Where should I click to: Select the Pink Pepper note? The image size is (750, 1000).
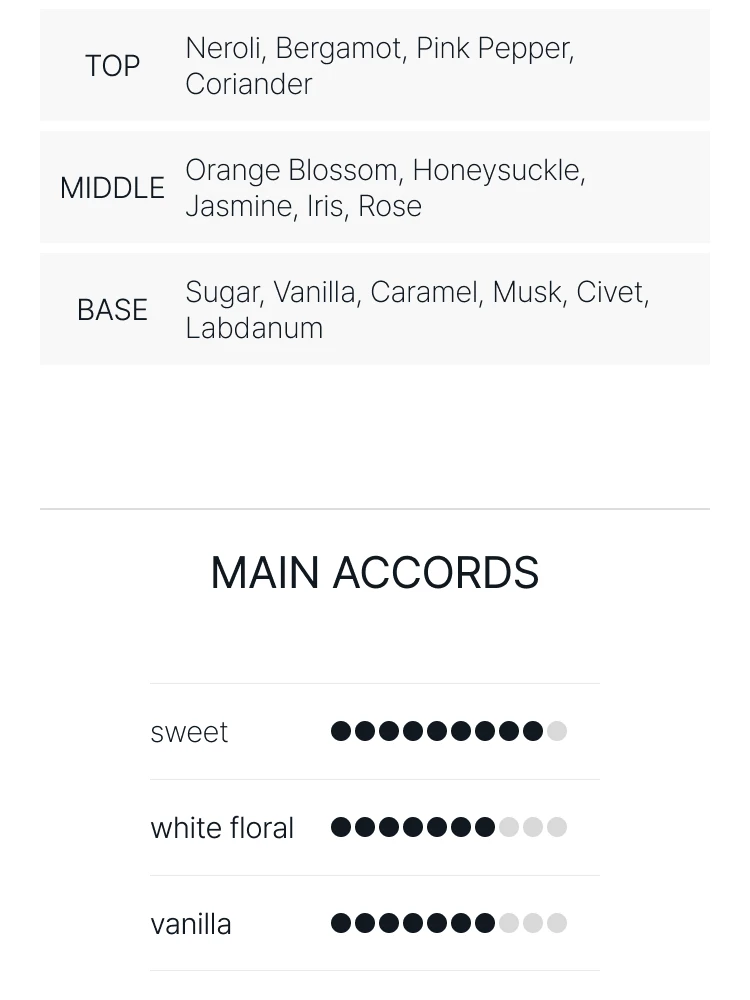tap(493, 48)
